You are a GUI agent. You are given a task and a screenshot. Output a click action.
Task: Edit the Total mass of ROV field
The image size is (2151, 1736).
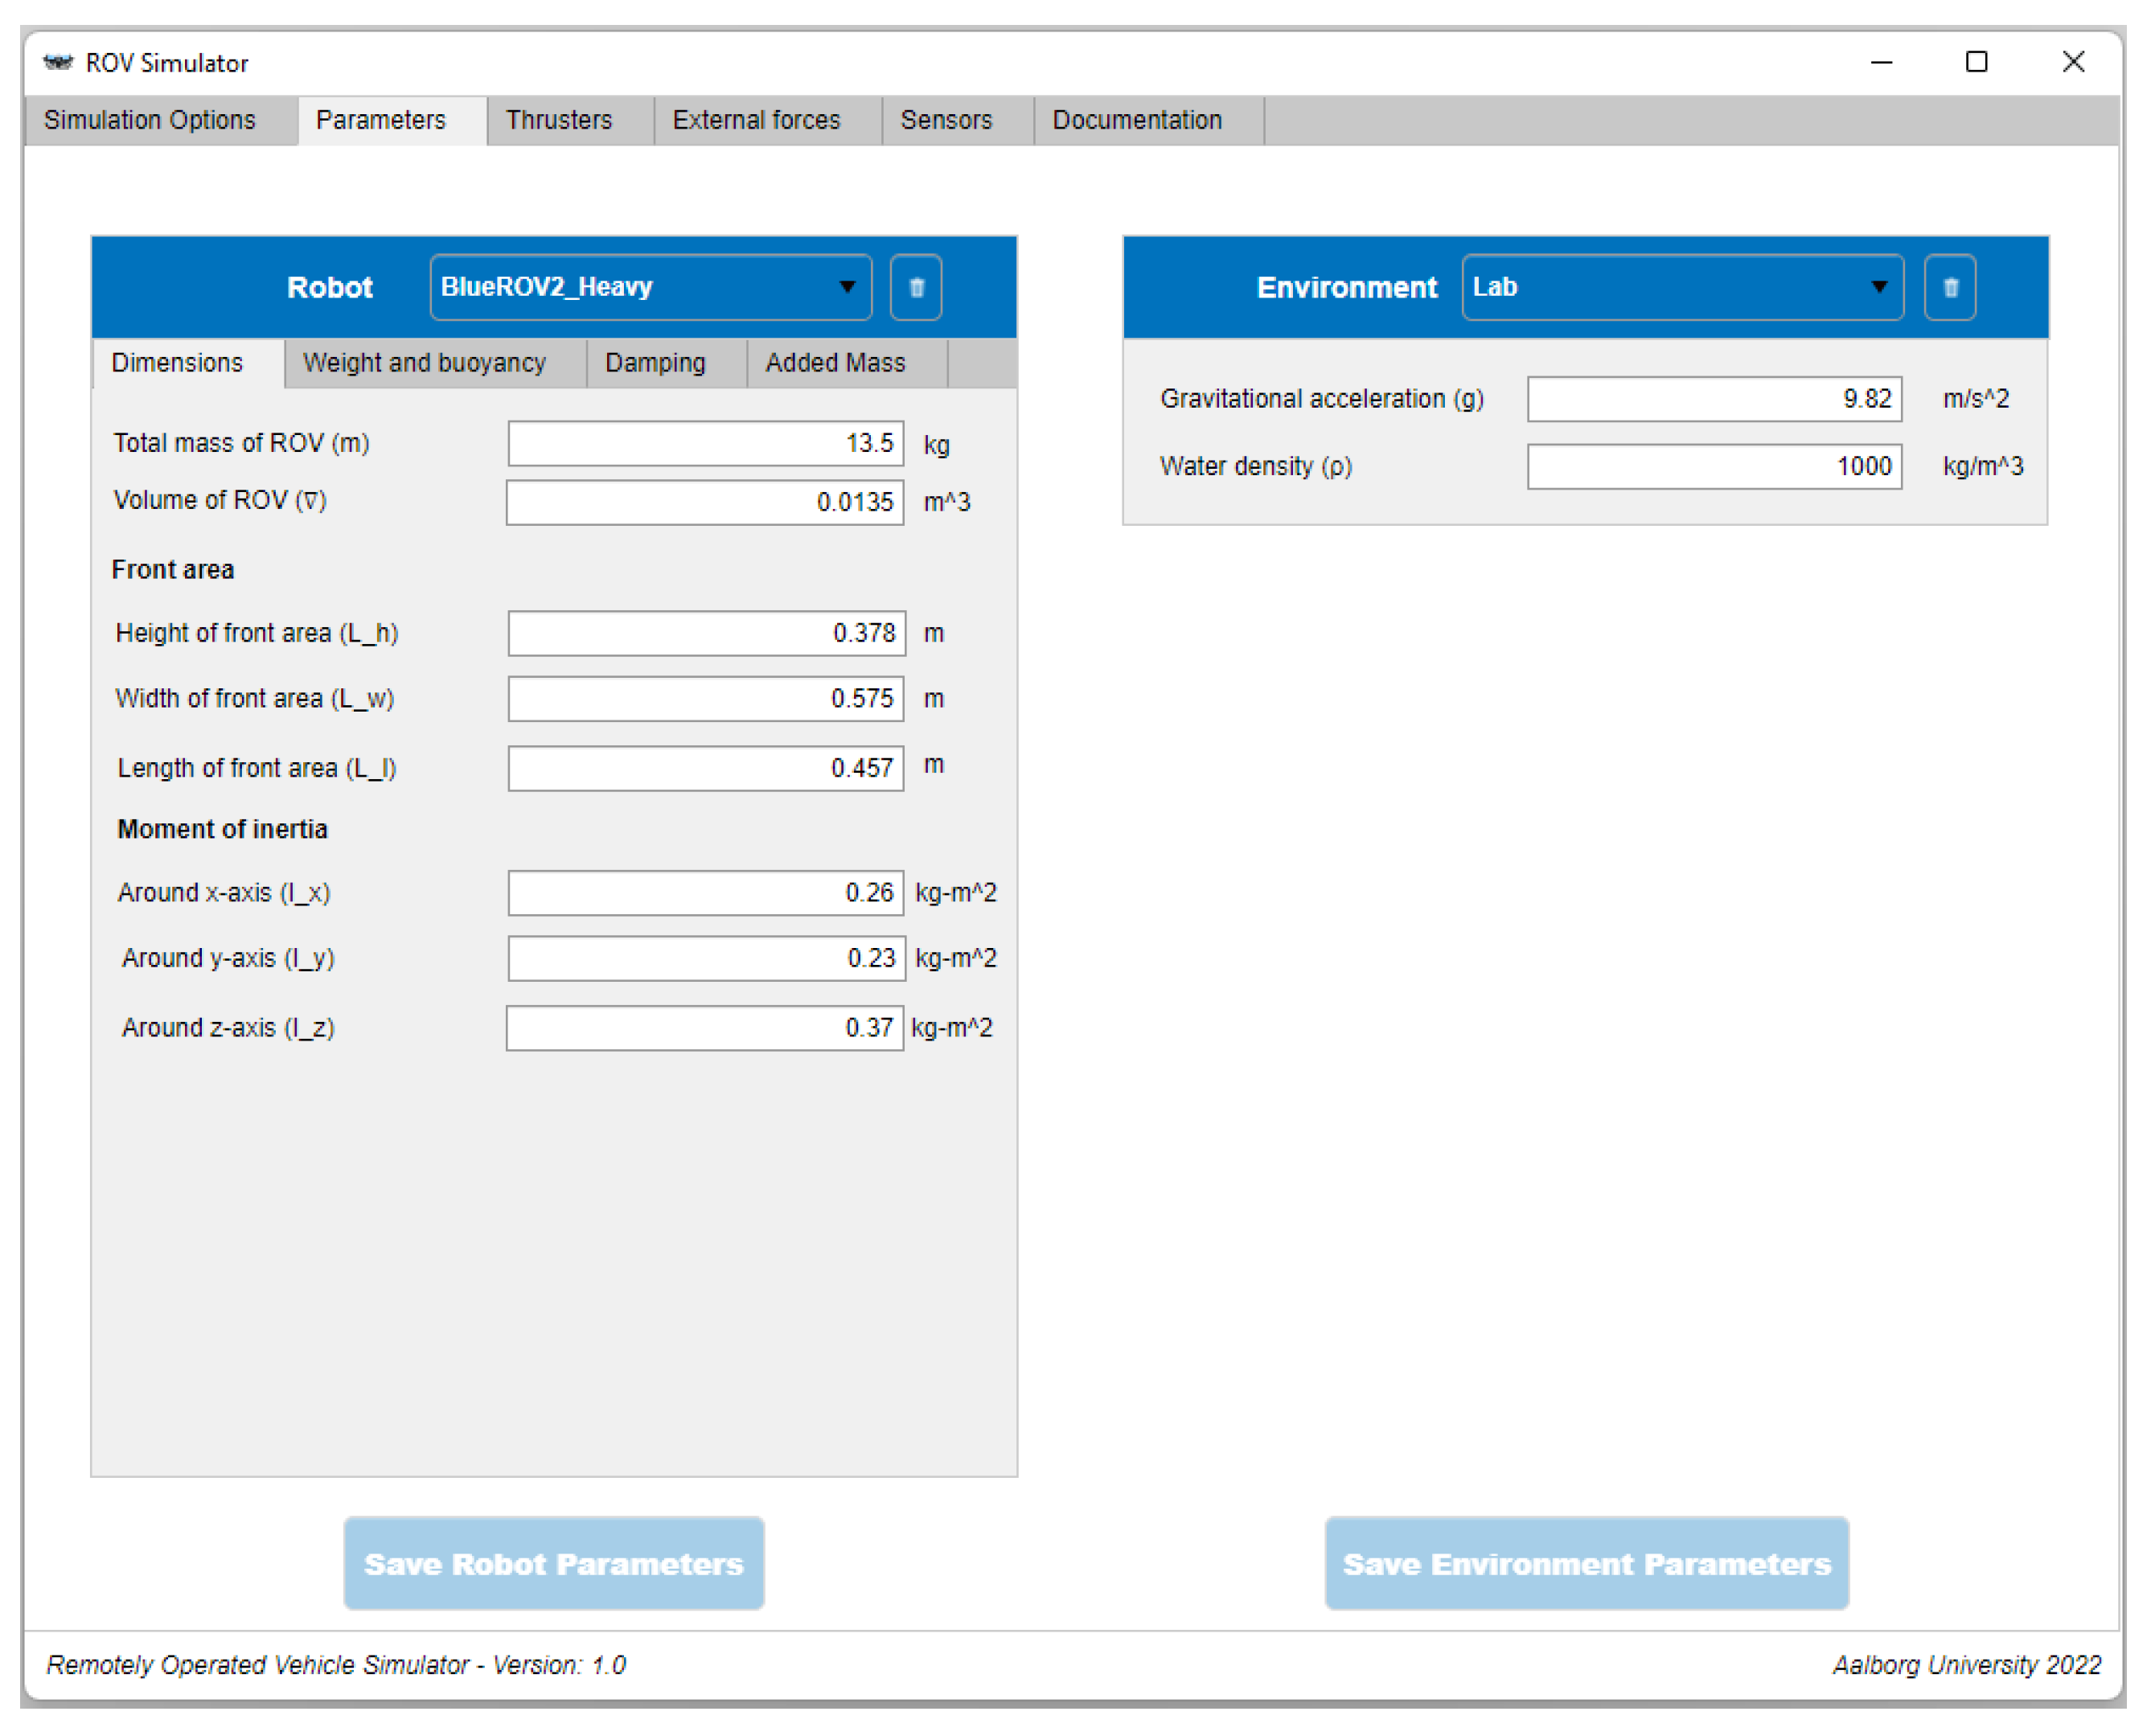click(x=705, y=444)
